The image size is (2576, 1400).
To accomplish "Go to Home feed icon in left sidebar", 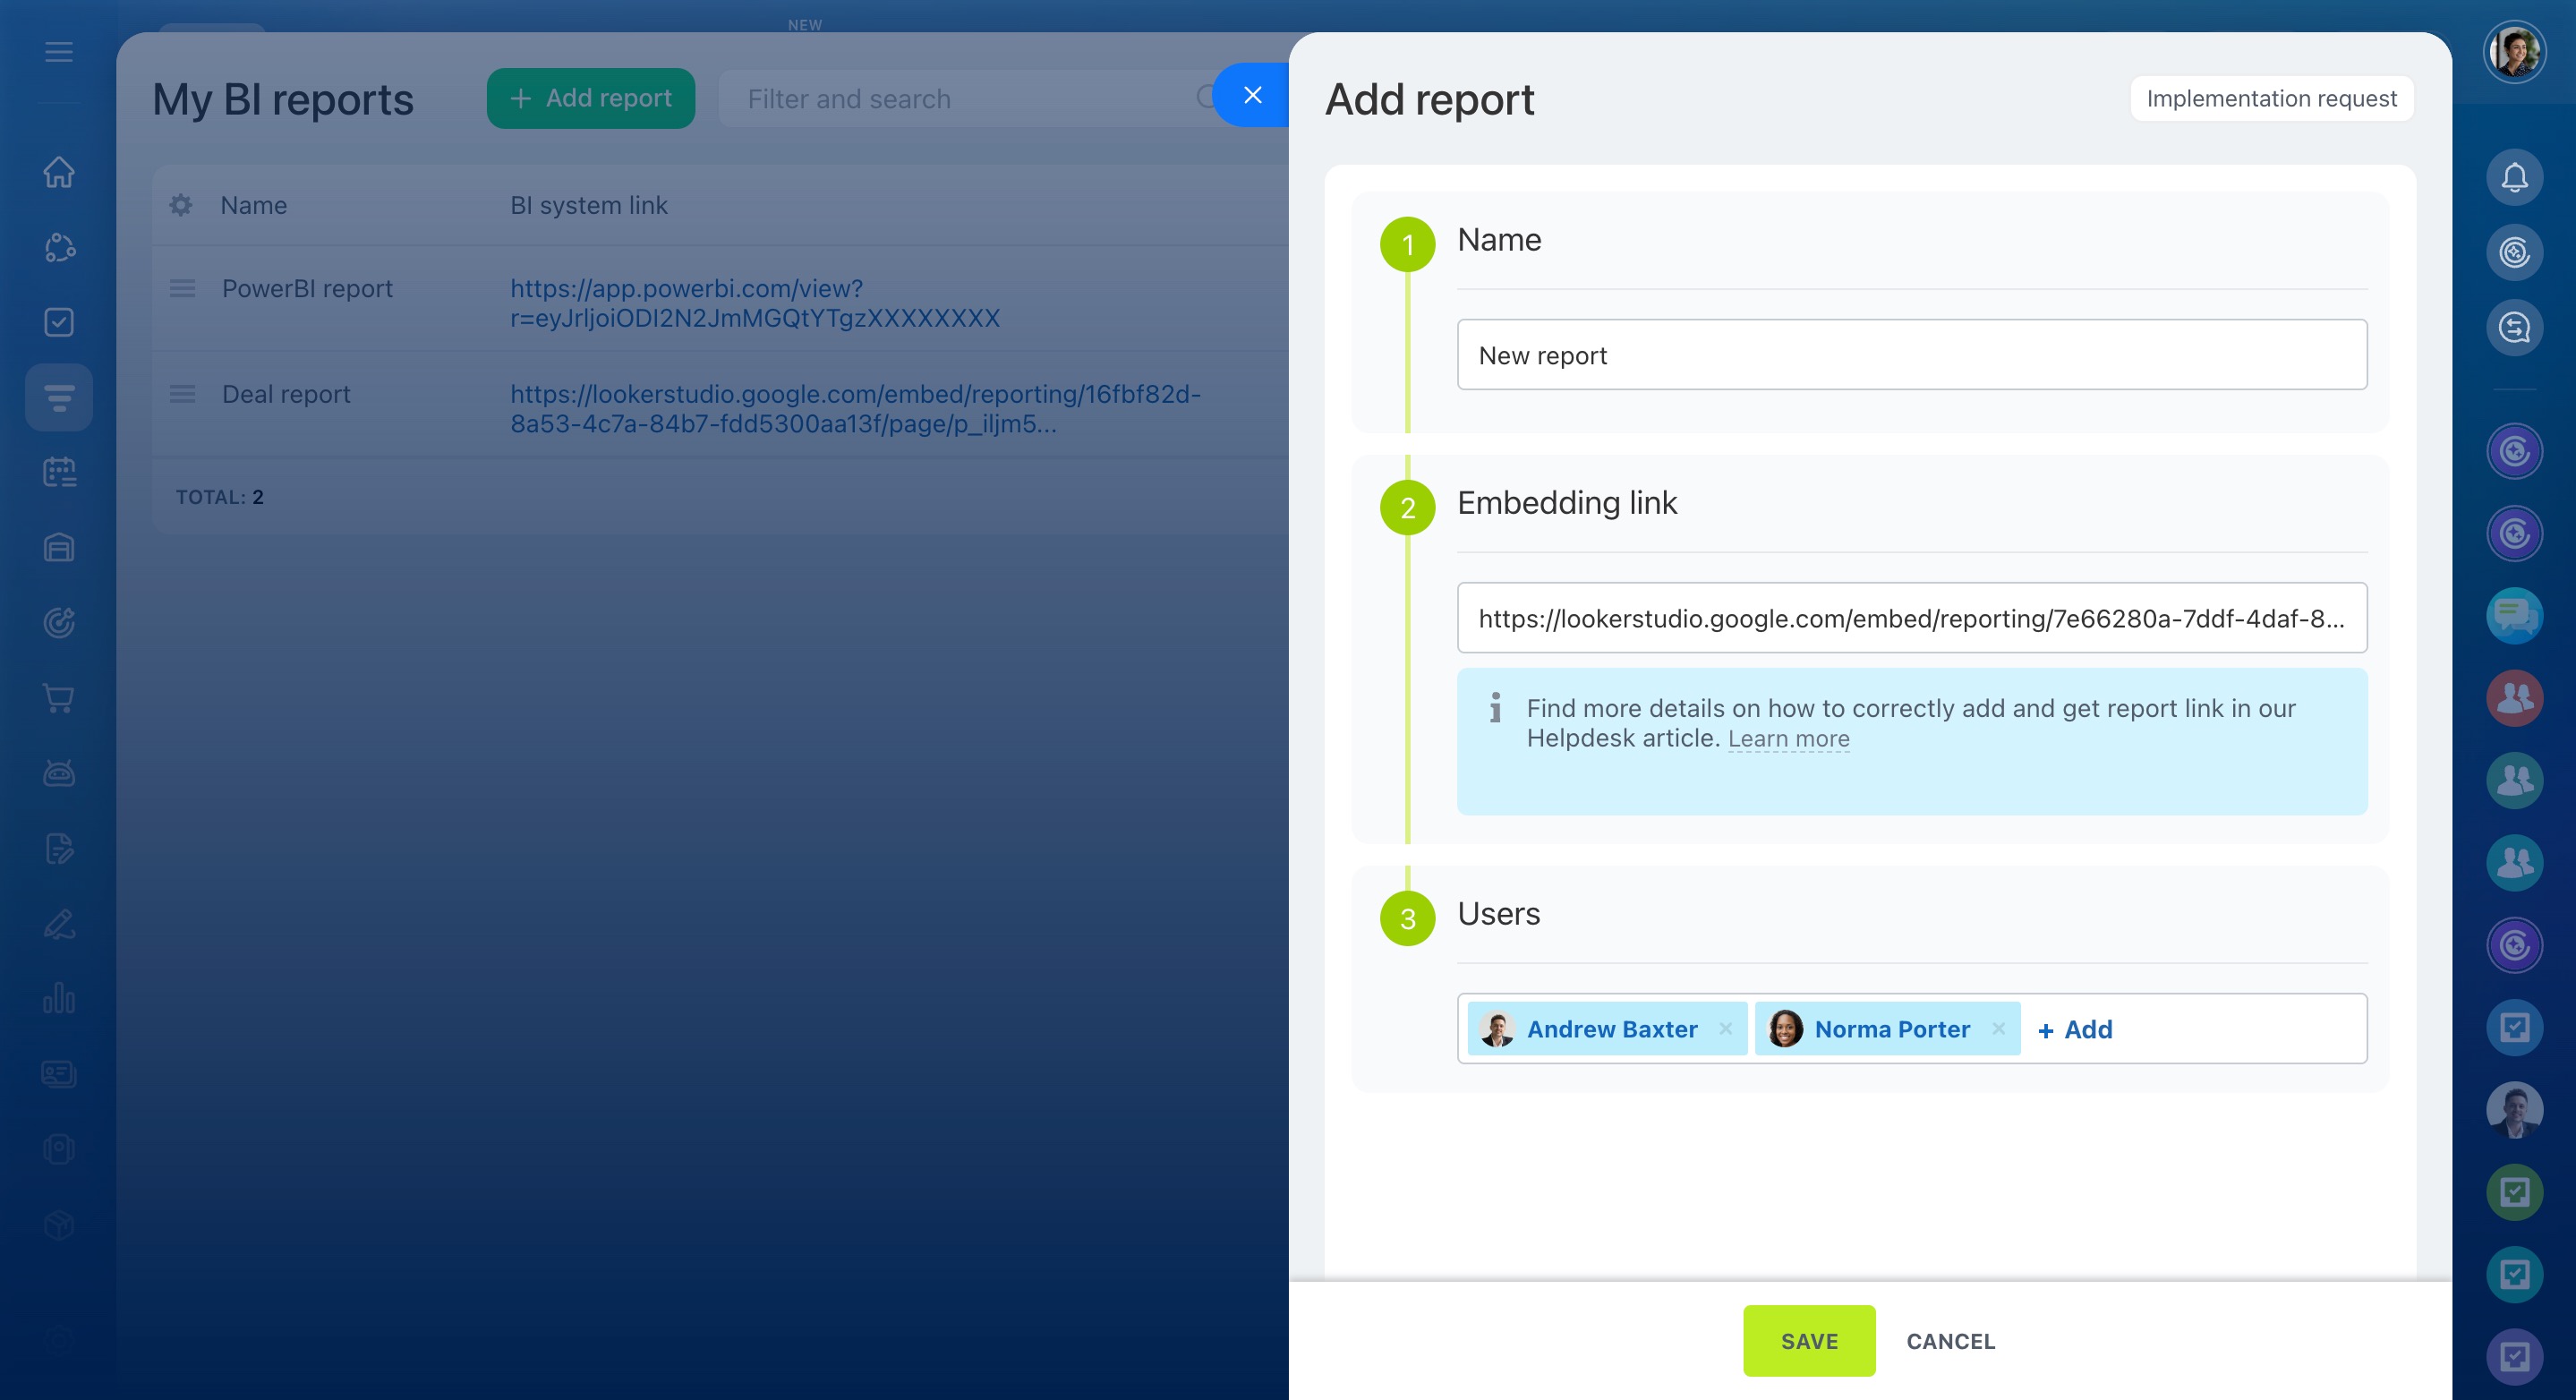I will 59,172.
